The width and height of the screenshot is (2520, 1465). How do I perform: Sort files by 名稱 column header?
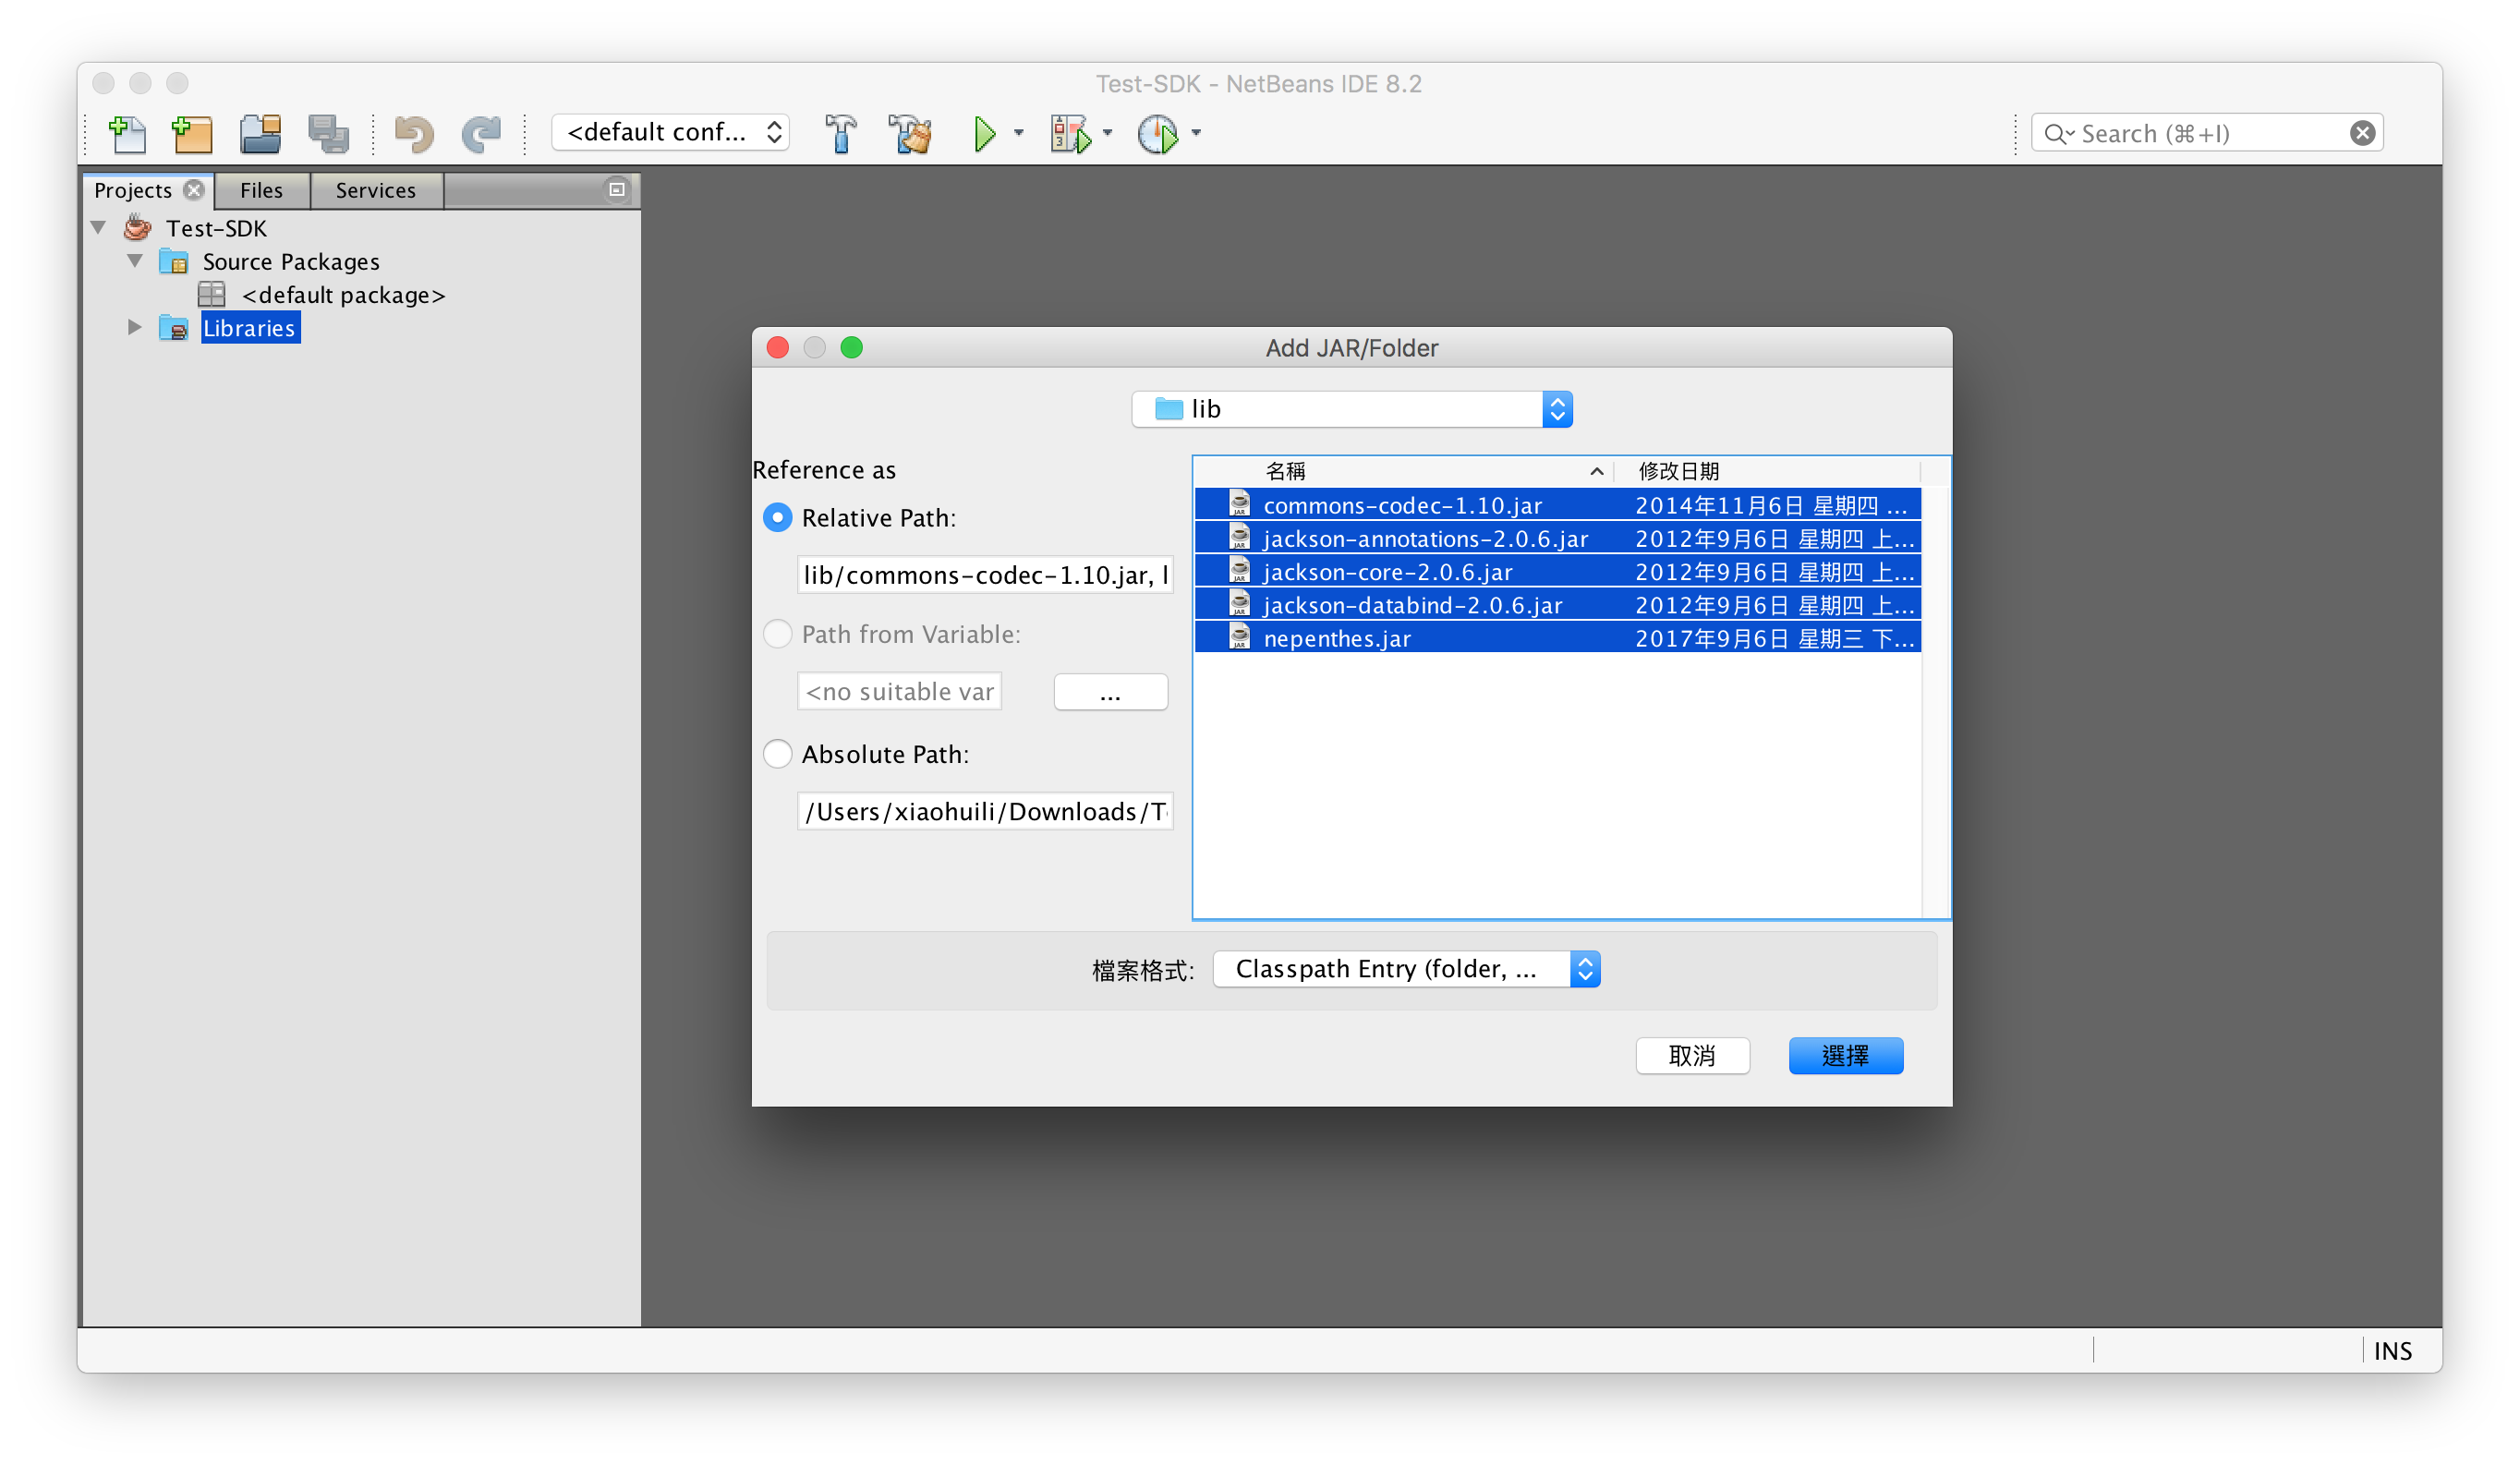(1402, 470)
